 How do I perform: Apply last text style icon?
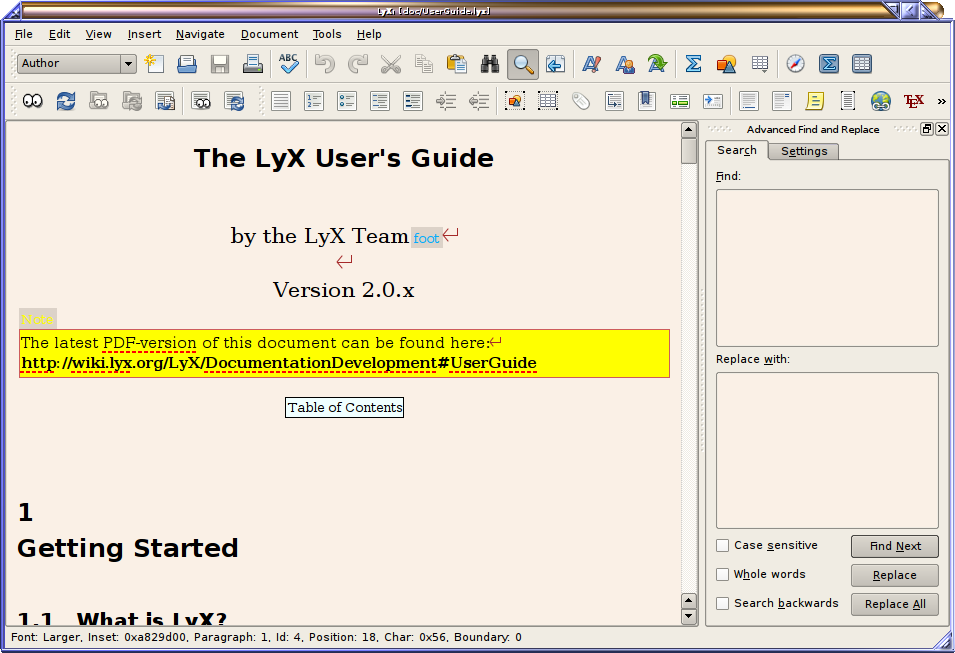(x=657, y=64)
